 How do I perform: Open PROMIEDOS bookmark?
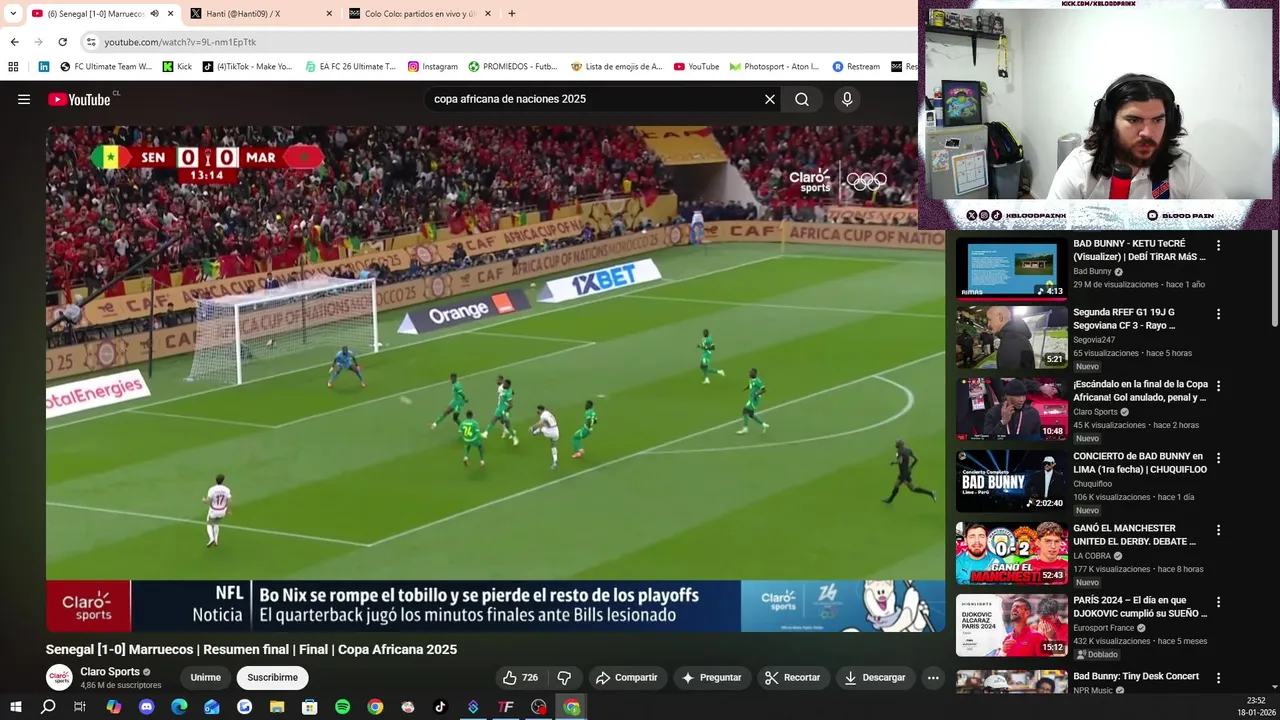click(512, 66)
